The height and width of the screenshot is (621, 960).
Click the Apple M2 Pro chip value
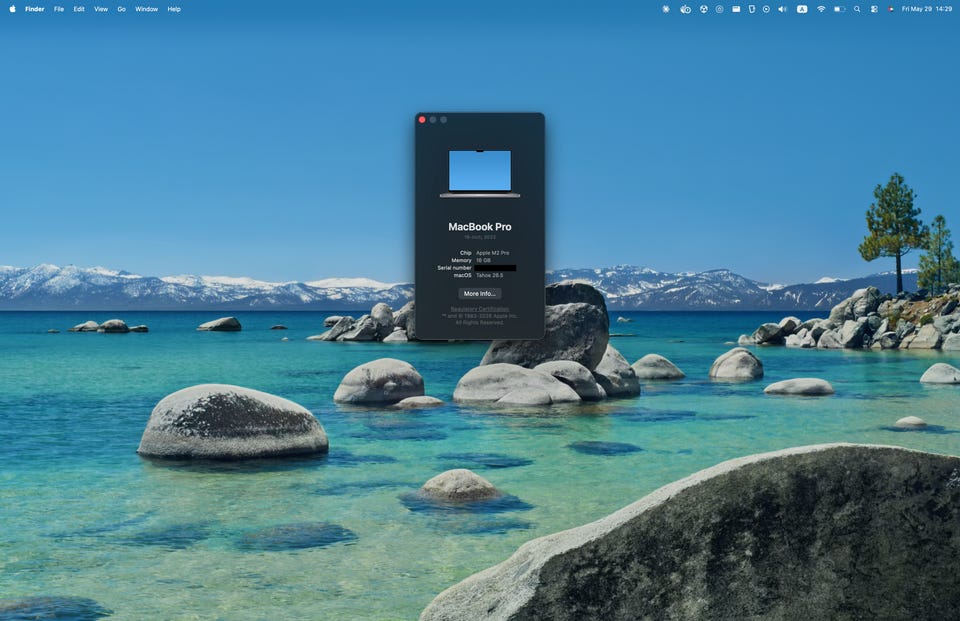(492, 253)
